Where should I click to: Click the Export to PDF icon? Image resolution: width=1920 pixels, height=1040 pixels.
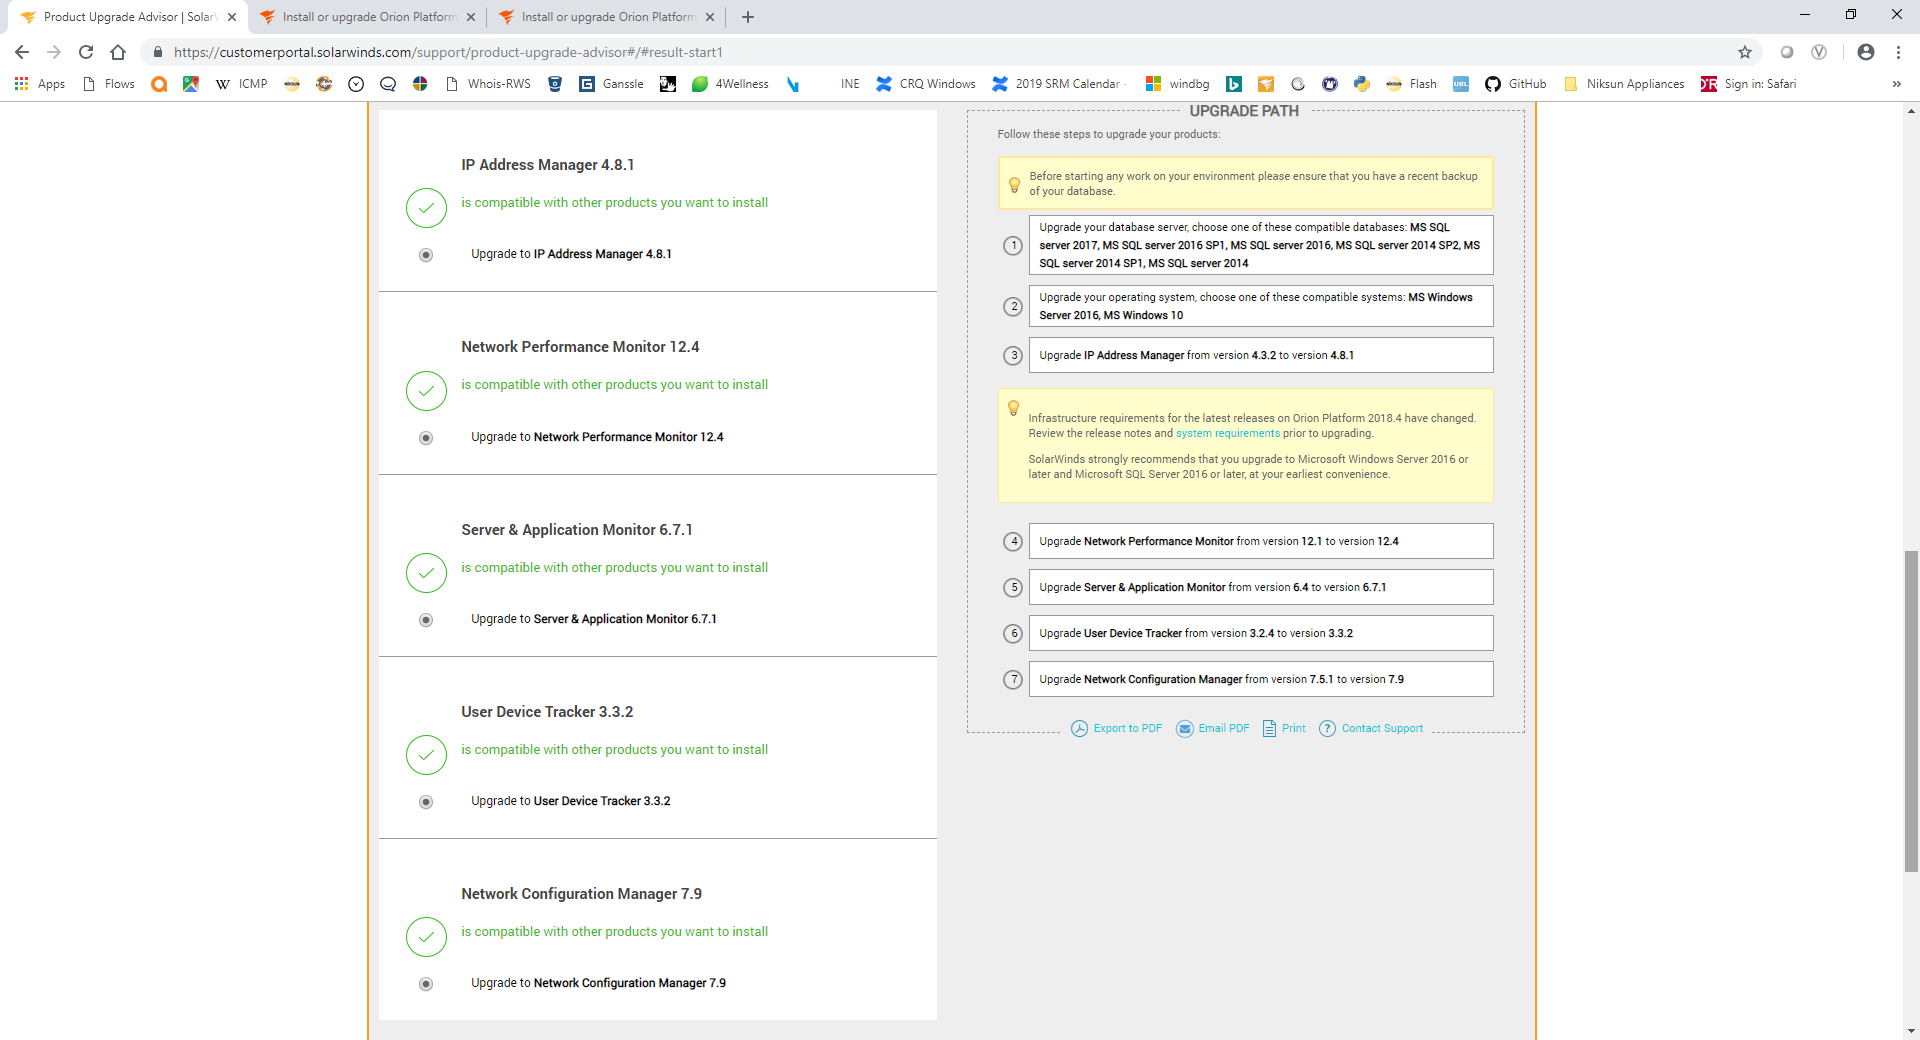1079,728
